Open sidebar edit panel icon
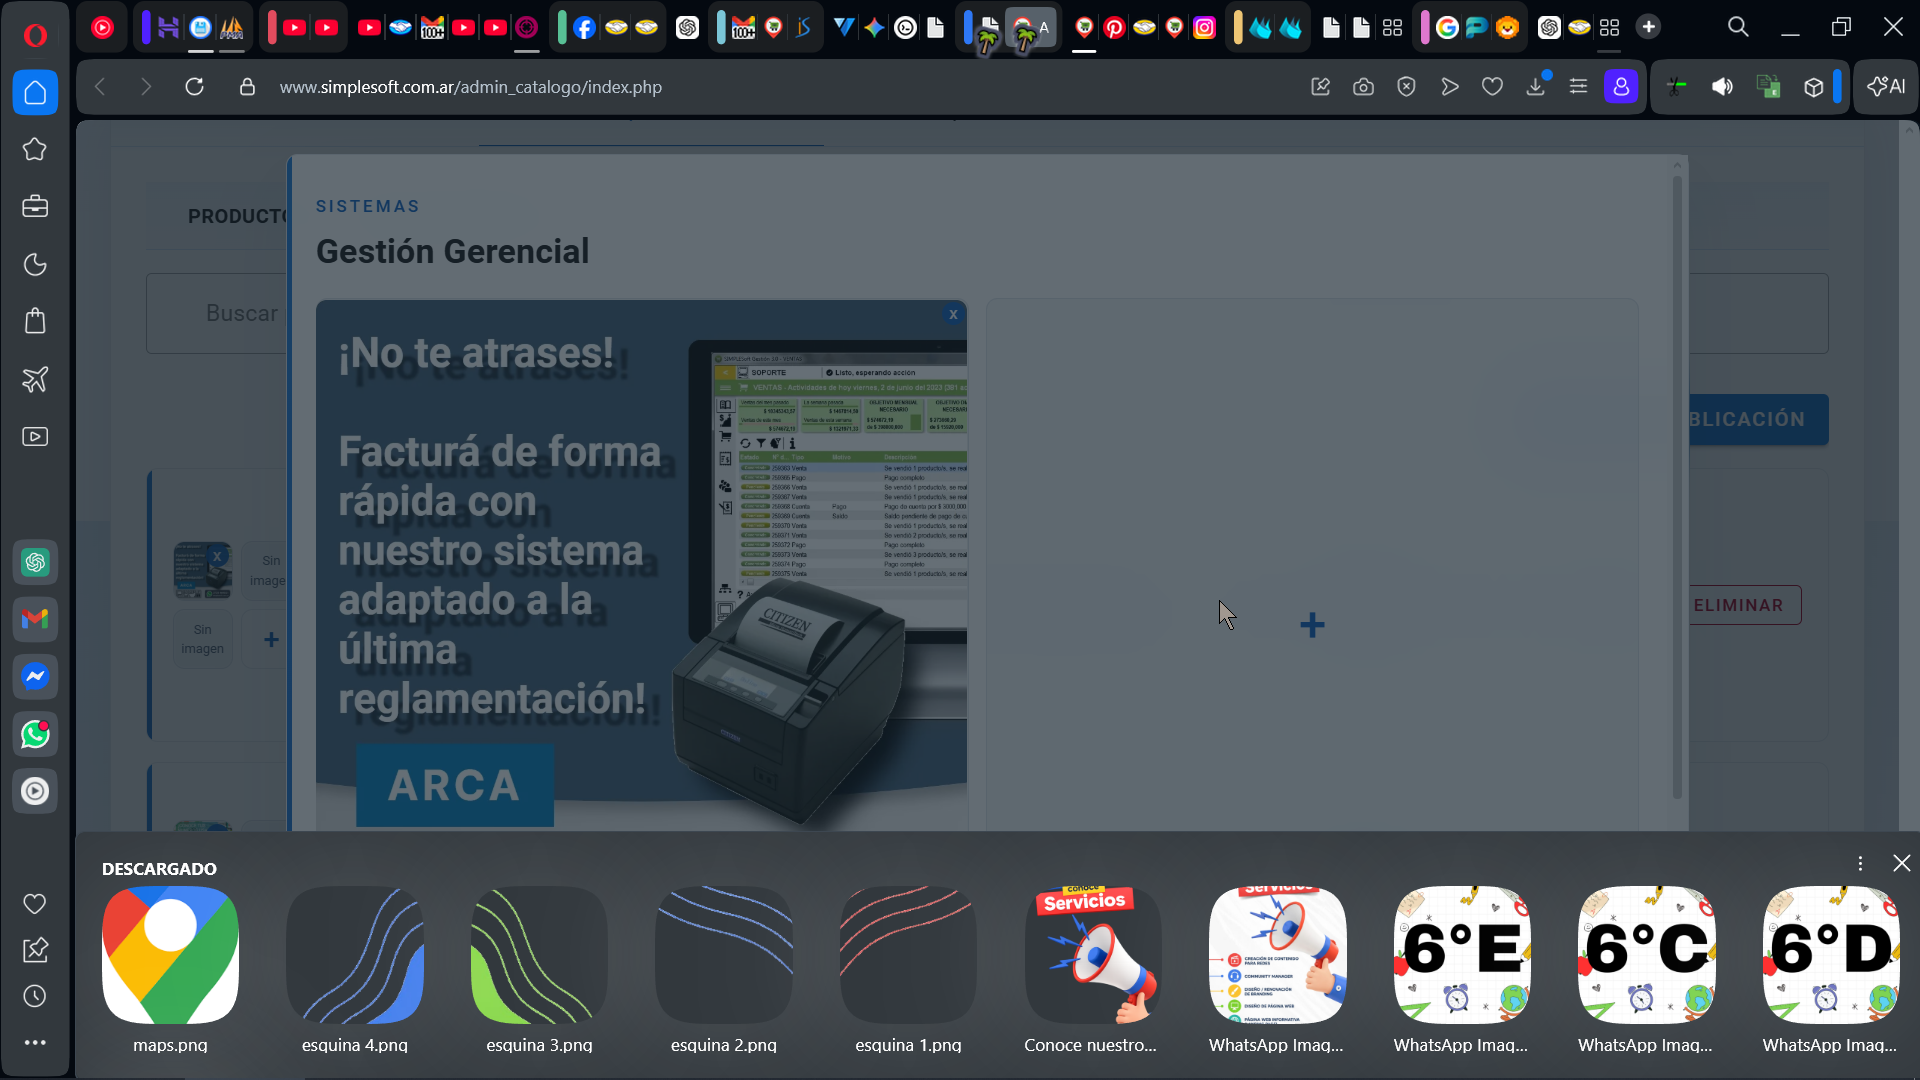 [x=35, y=950]
